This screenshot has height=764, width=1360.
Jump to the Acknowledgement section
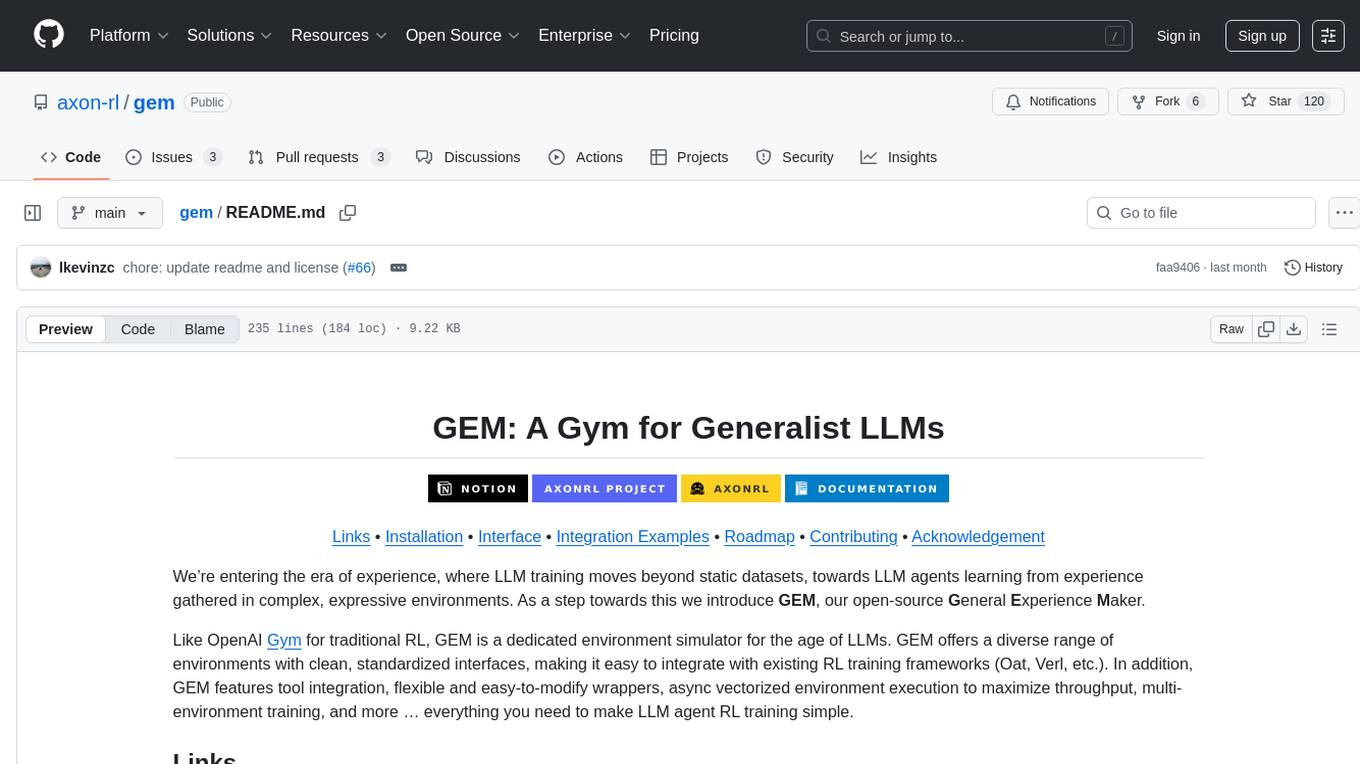[x=978, y=536]
